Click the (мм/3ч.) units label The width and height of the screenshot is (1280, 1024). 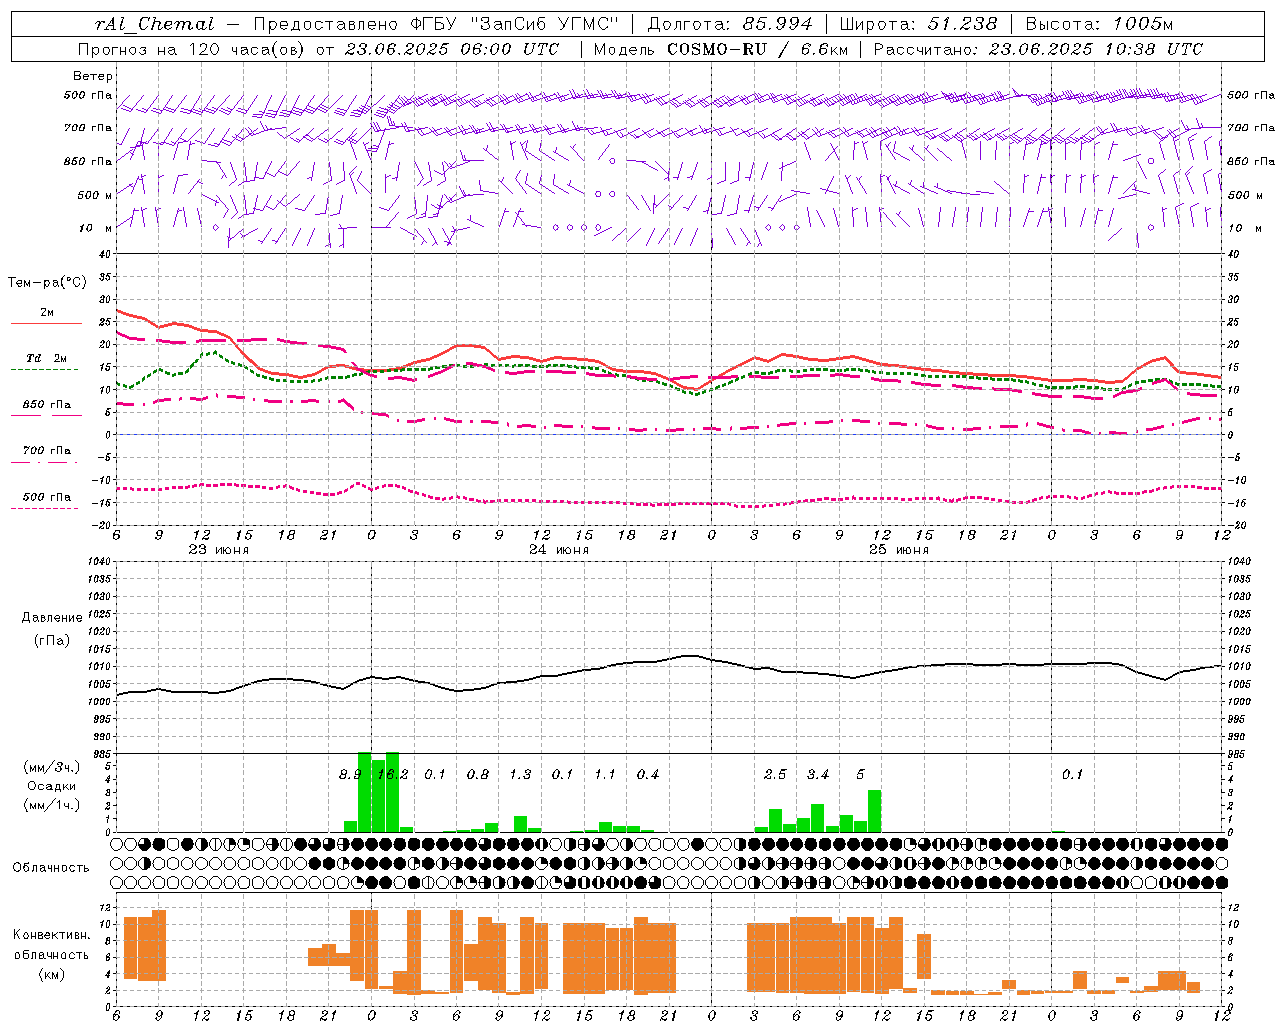coord(51,767)
